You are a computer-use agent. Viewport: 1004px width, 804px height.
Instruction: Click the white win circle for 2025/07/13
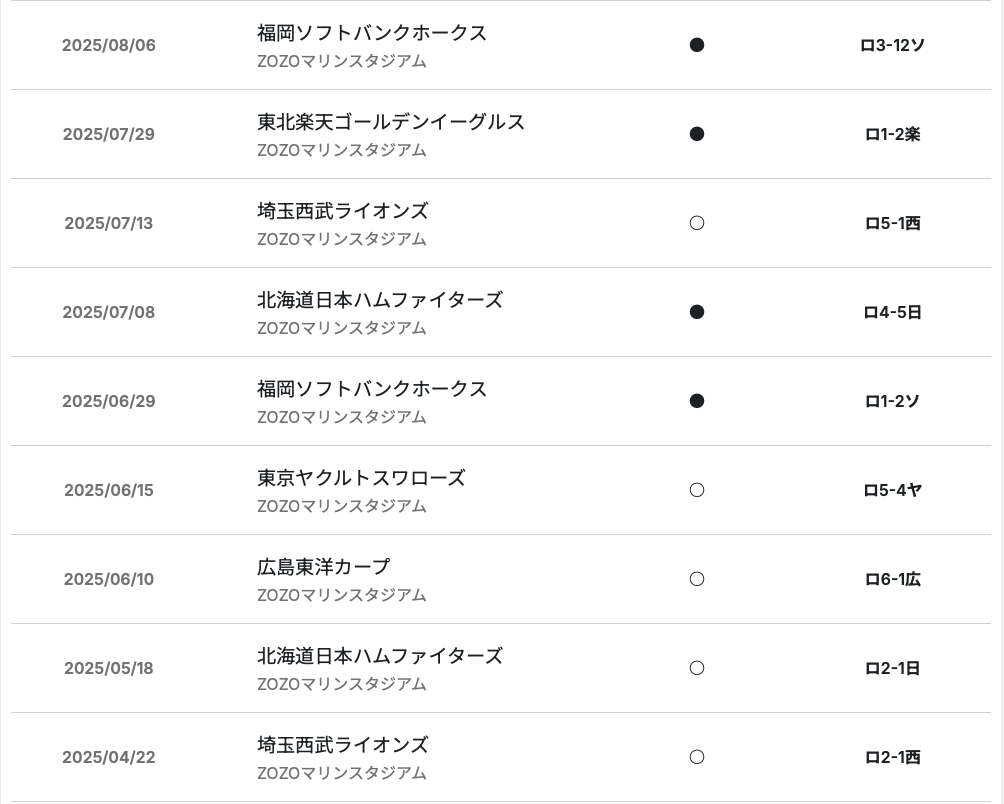[697, 223]
